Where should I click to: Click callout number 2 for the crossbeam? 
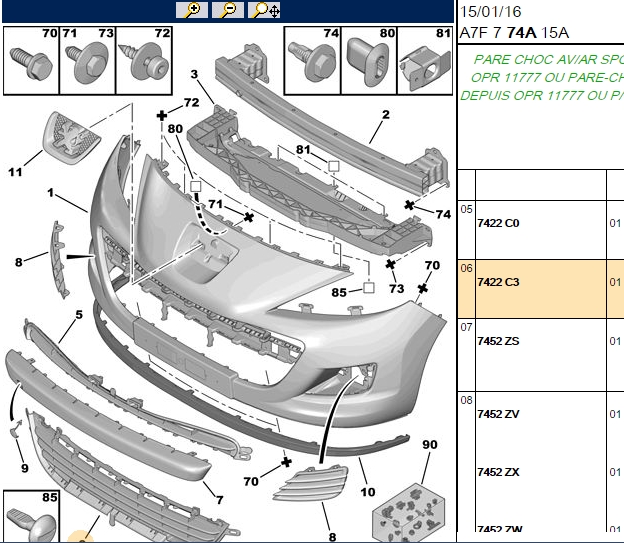pos(386,115)
